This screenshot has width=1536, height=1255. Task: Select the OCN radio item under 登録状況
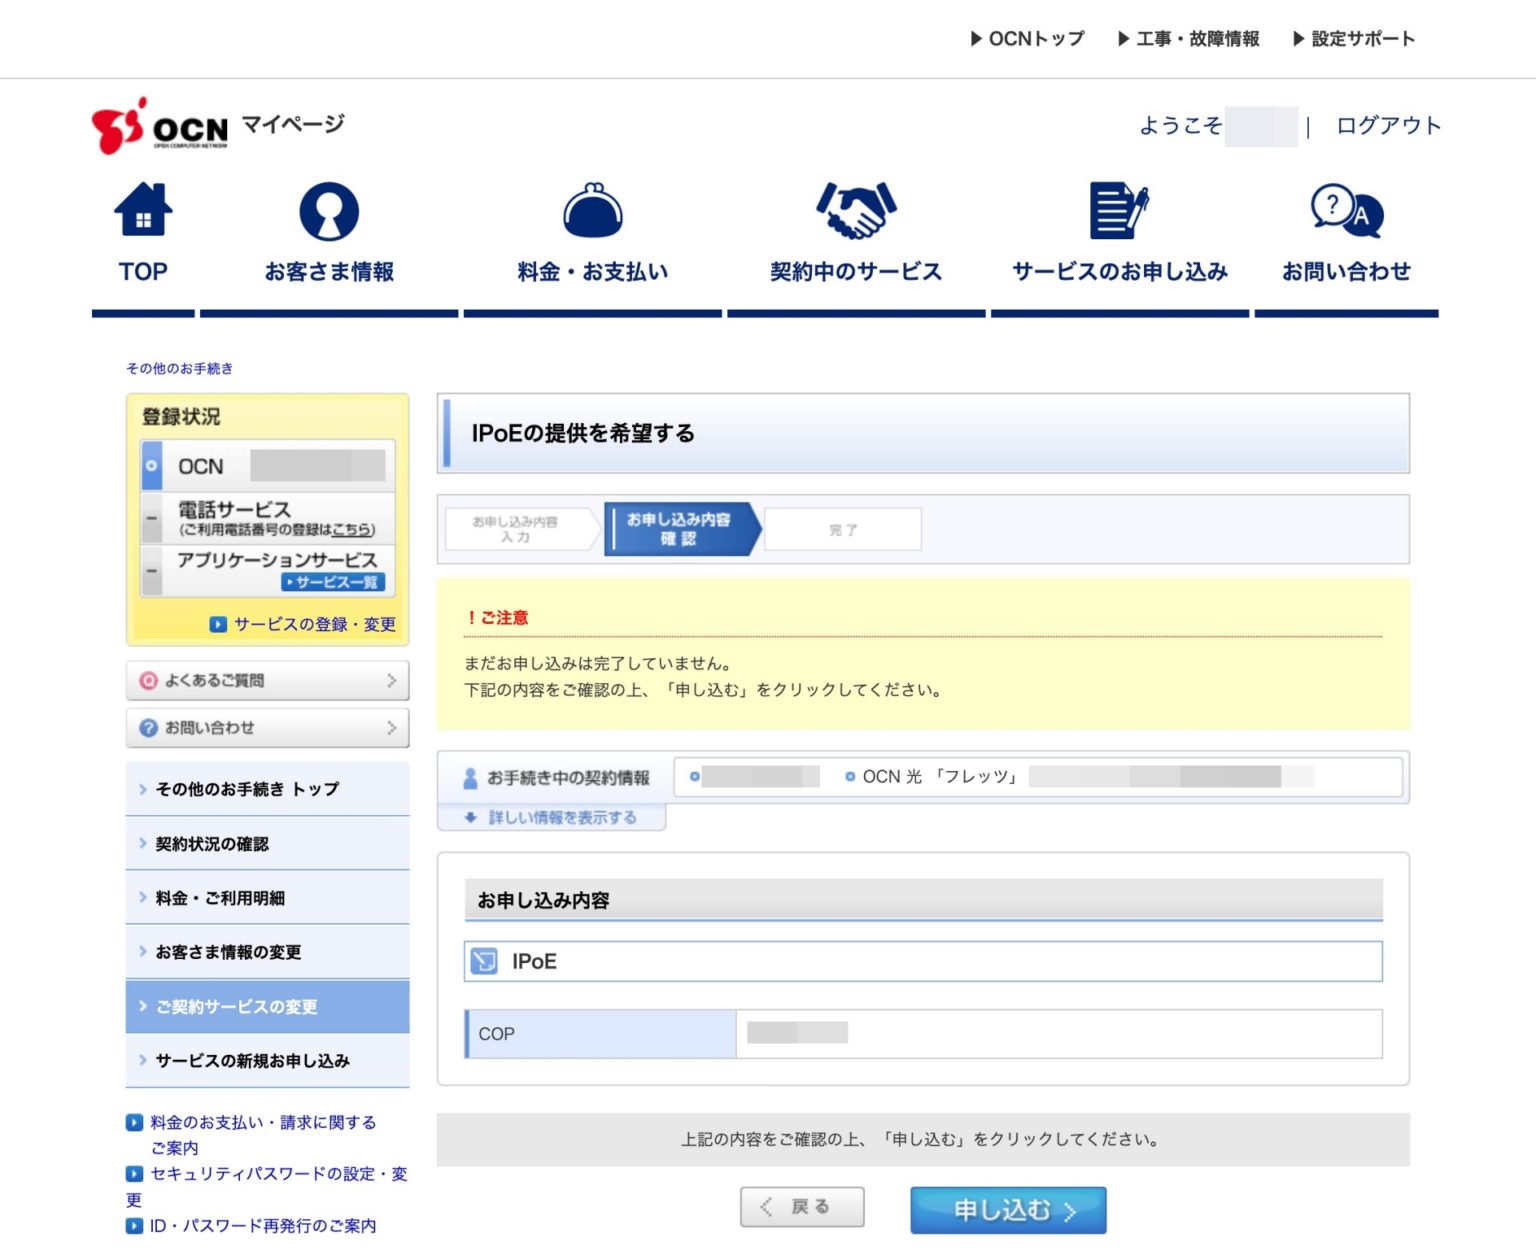152,466
